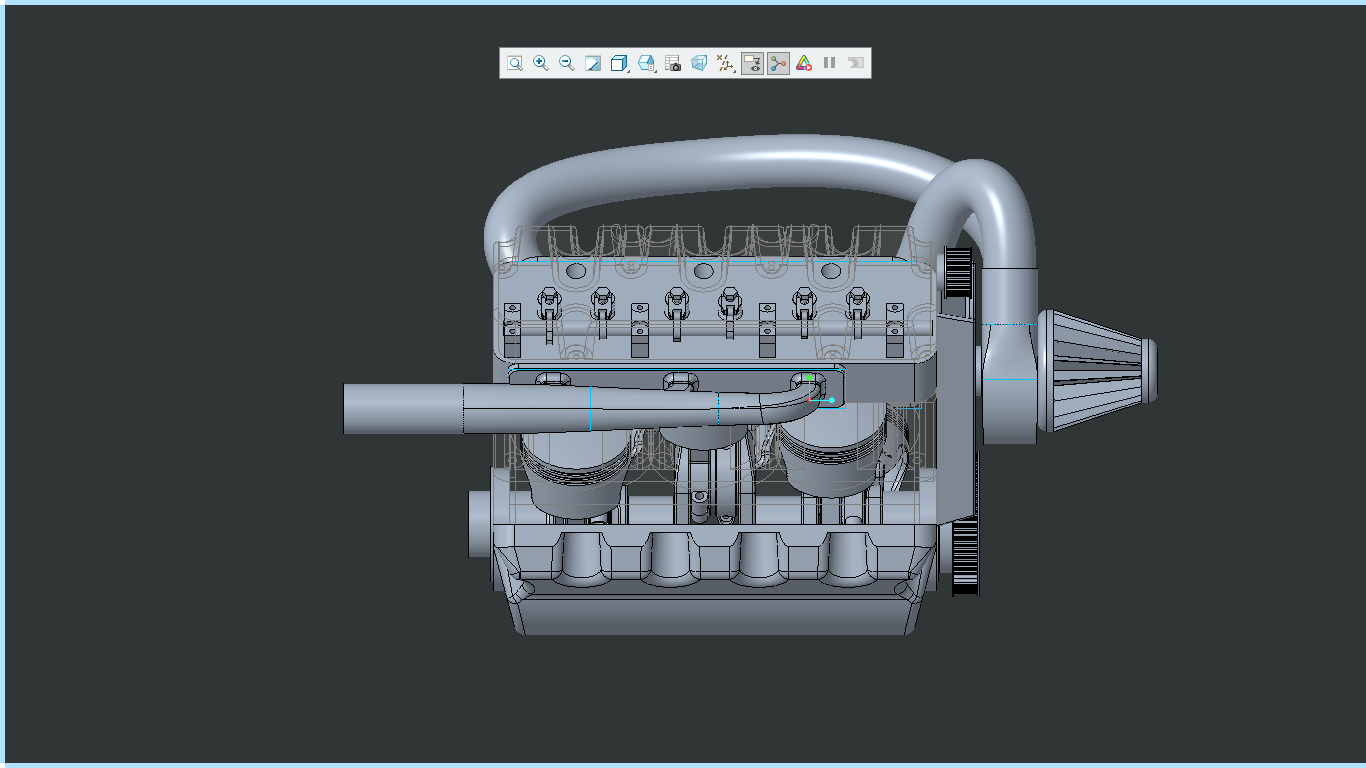1366x768 pixels.
Task: Select the cone-shaped air filter
Action: pos(1095,370)
